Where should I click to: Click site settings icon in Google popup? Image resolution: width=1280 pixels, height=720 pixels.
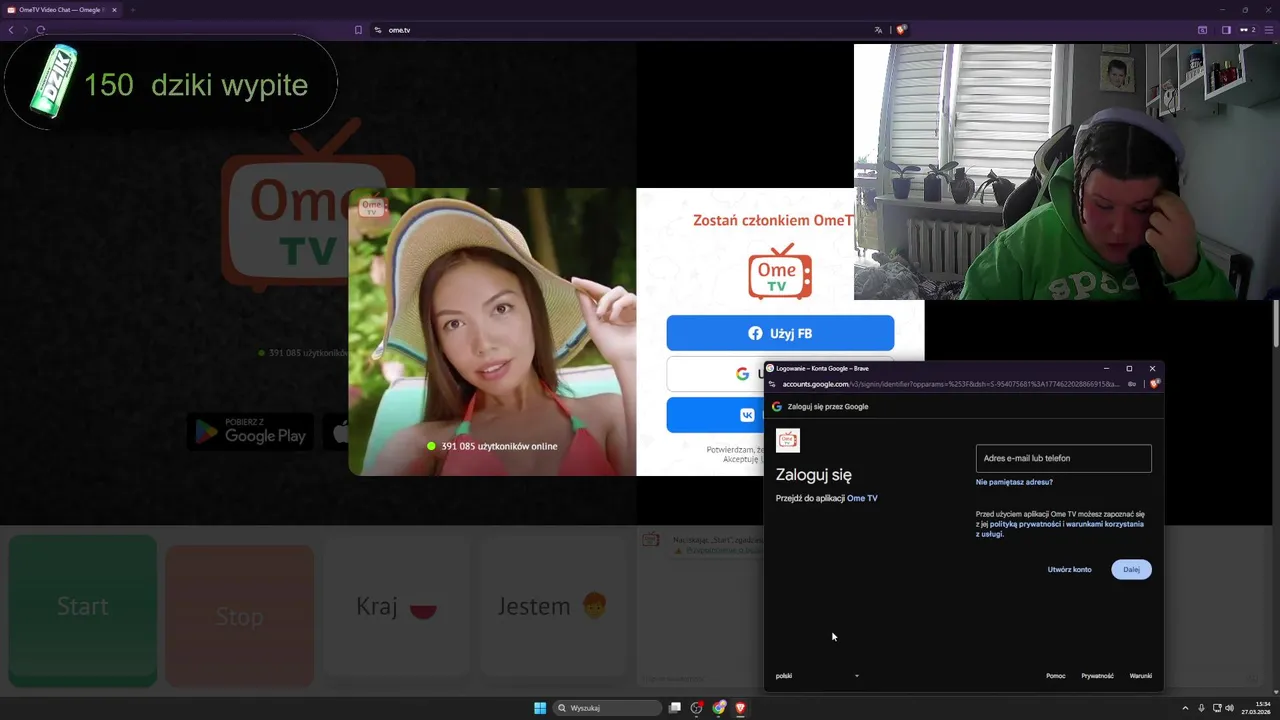tap(772, 384)
